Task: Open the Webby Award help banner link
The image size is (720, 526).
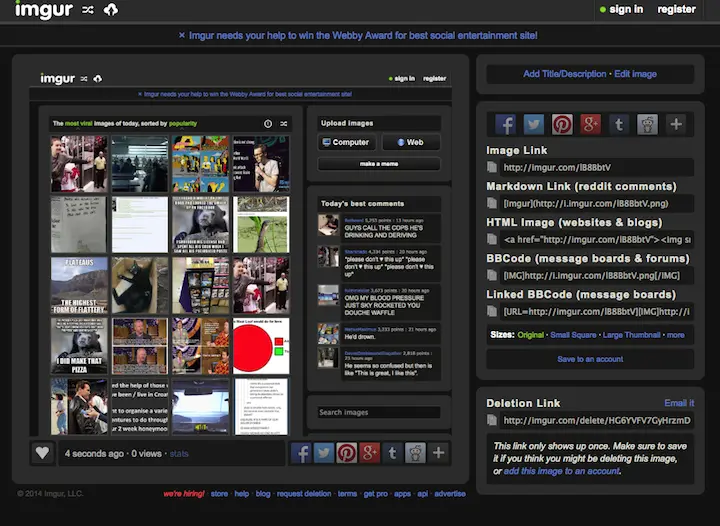Action: (x=363, y=35)
